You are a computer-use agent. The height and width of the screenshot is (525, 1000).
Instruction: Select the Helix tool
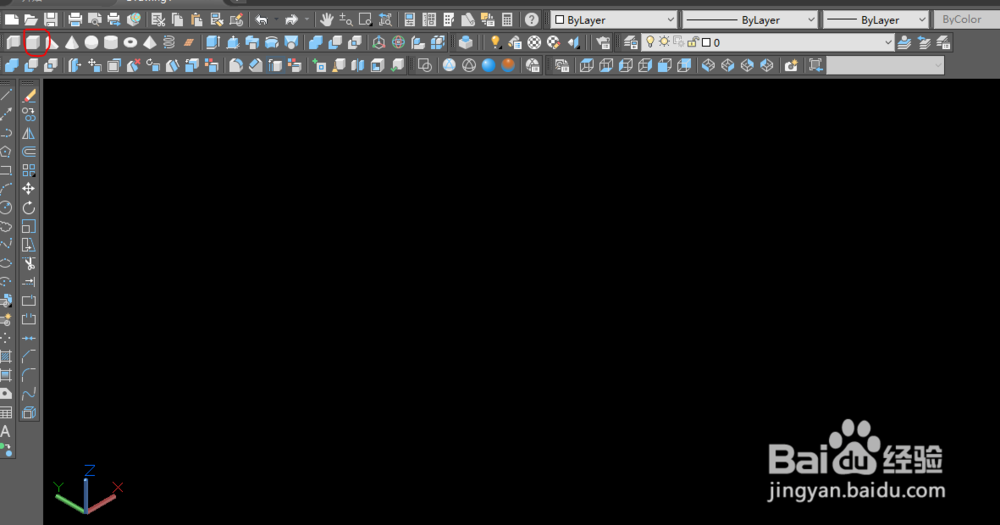tap(169, 43)
